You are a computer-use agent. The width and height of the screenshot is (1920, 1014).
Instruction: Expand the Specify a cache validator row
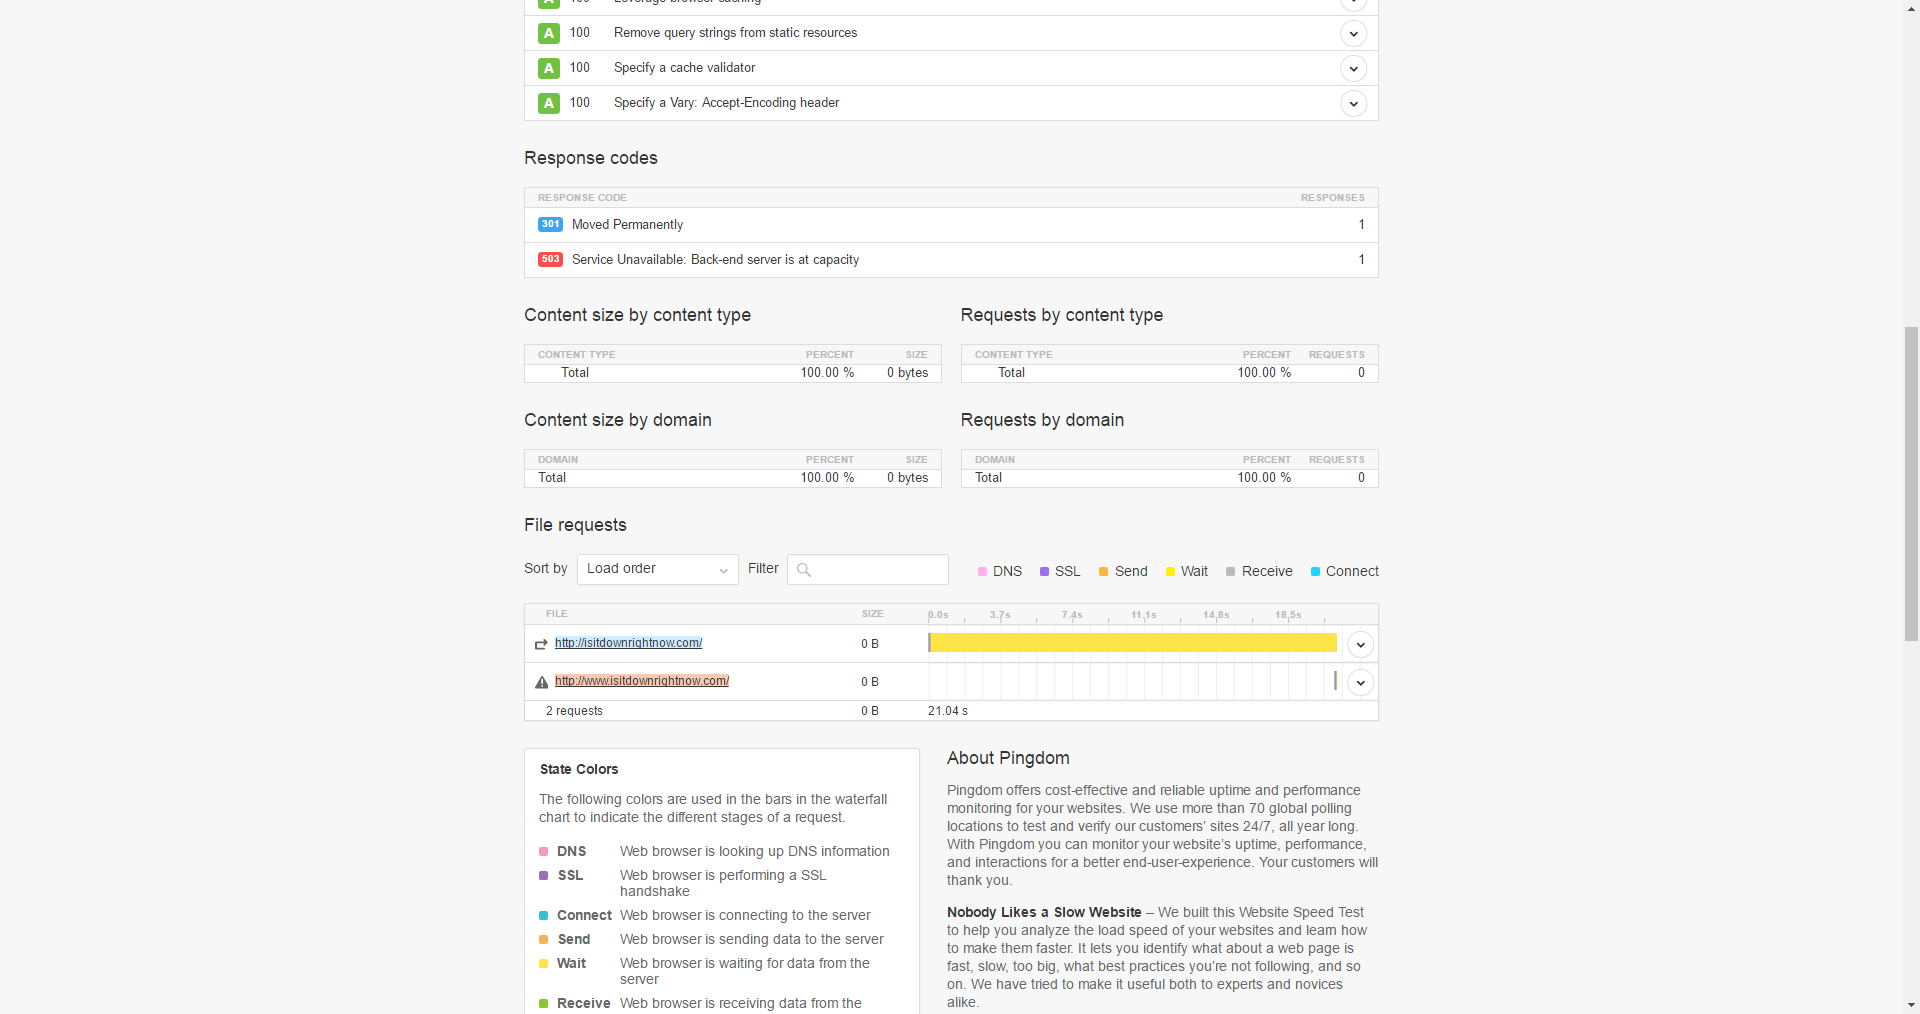(1353, 69)
